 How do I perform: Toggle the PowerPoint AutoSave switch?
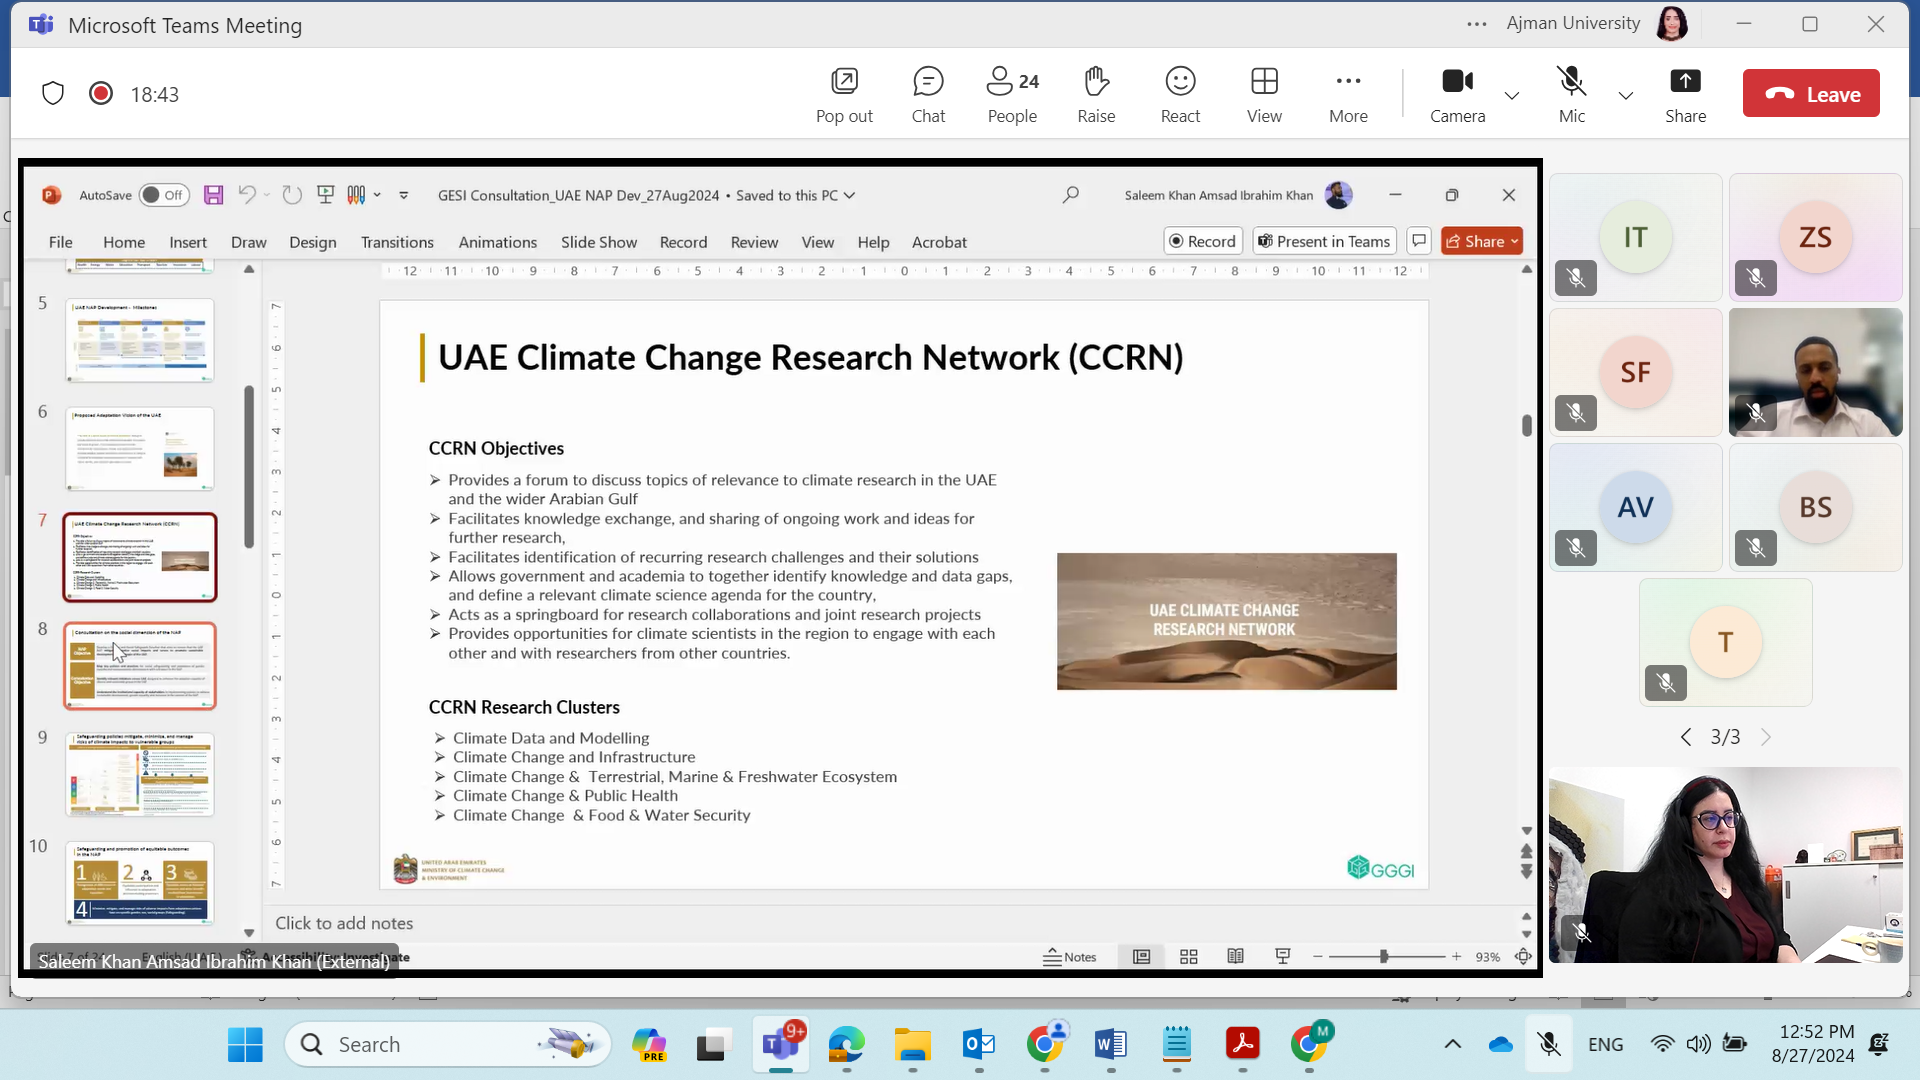pyautogui.click(x=163, y=195)
